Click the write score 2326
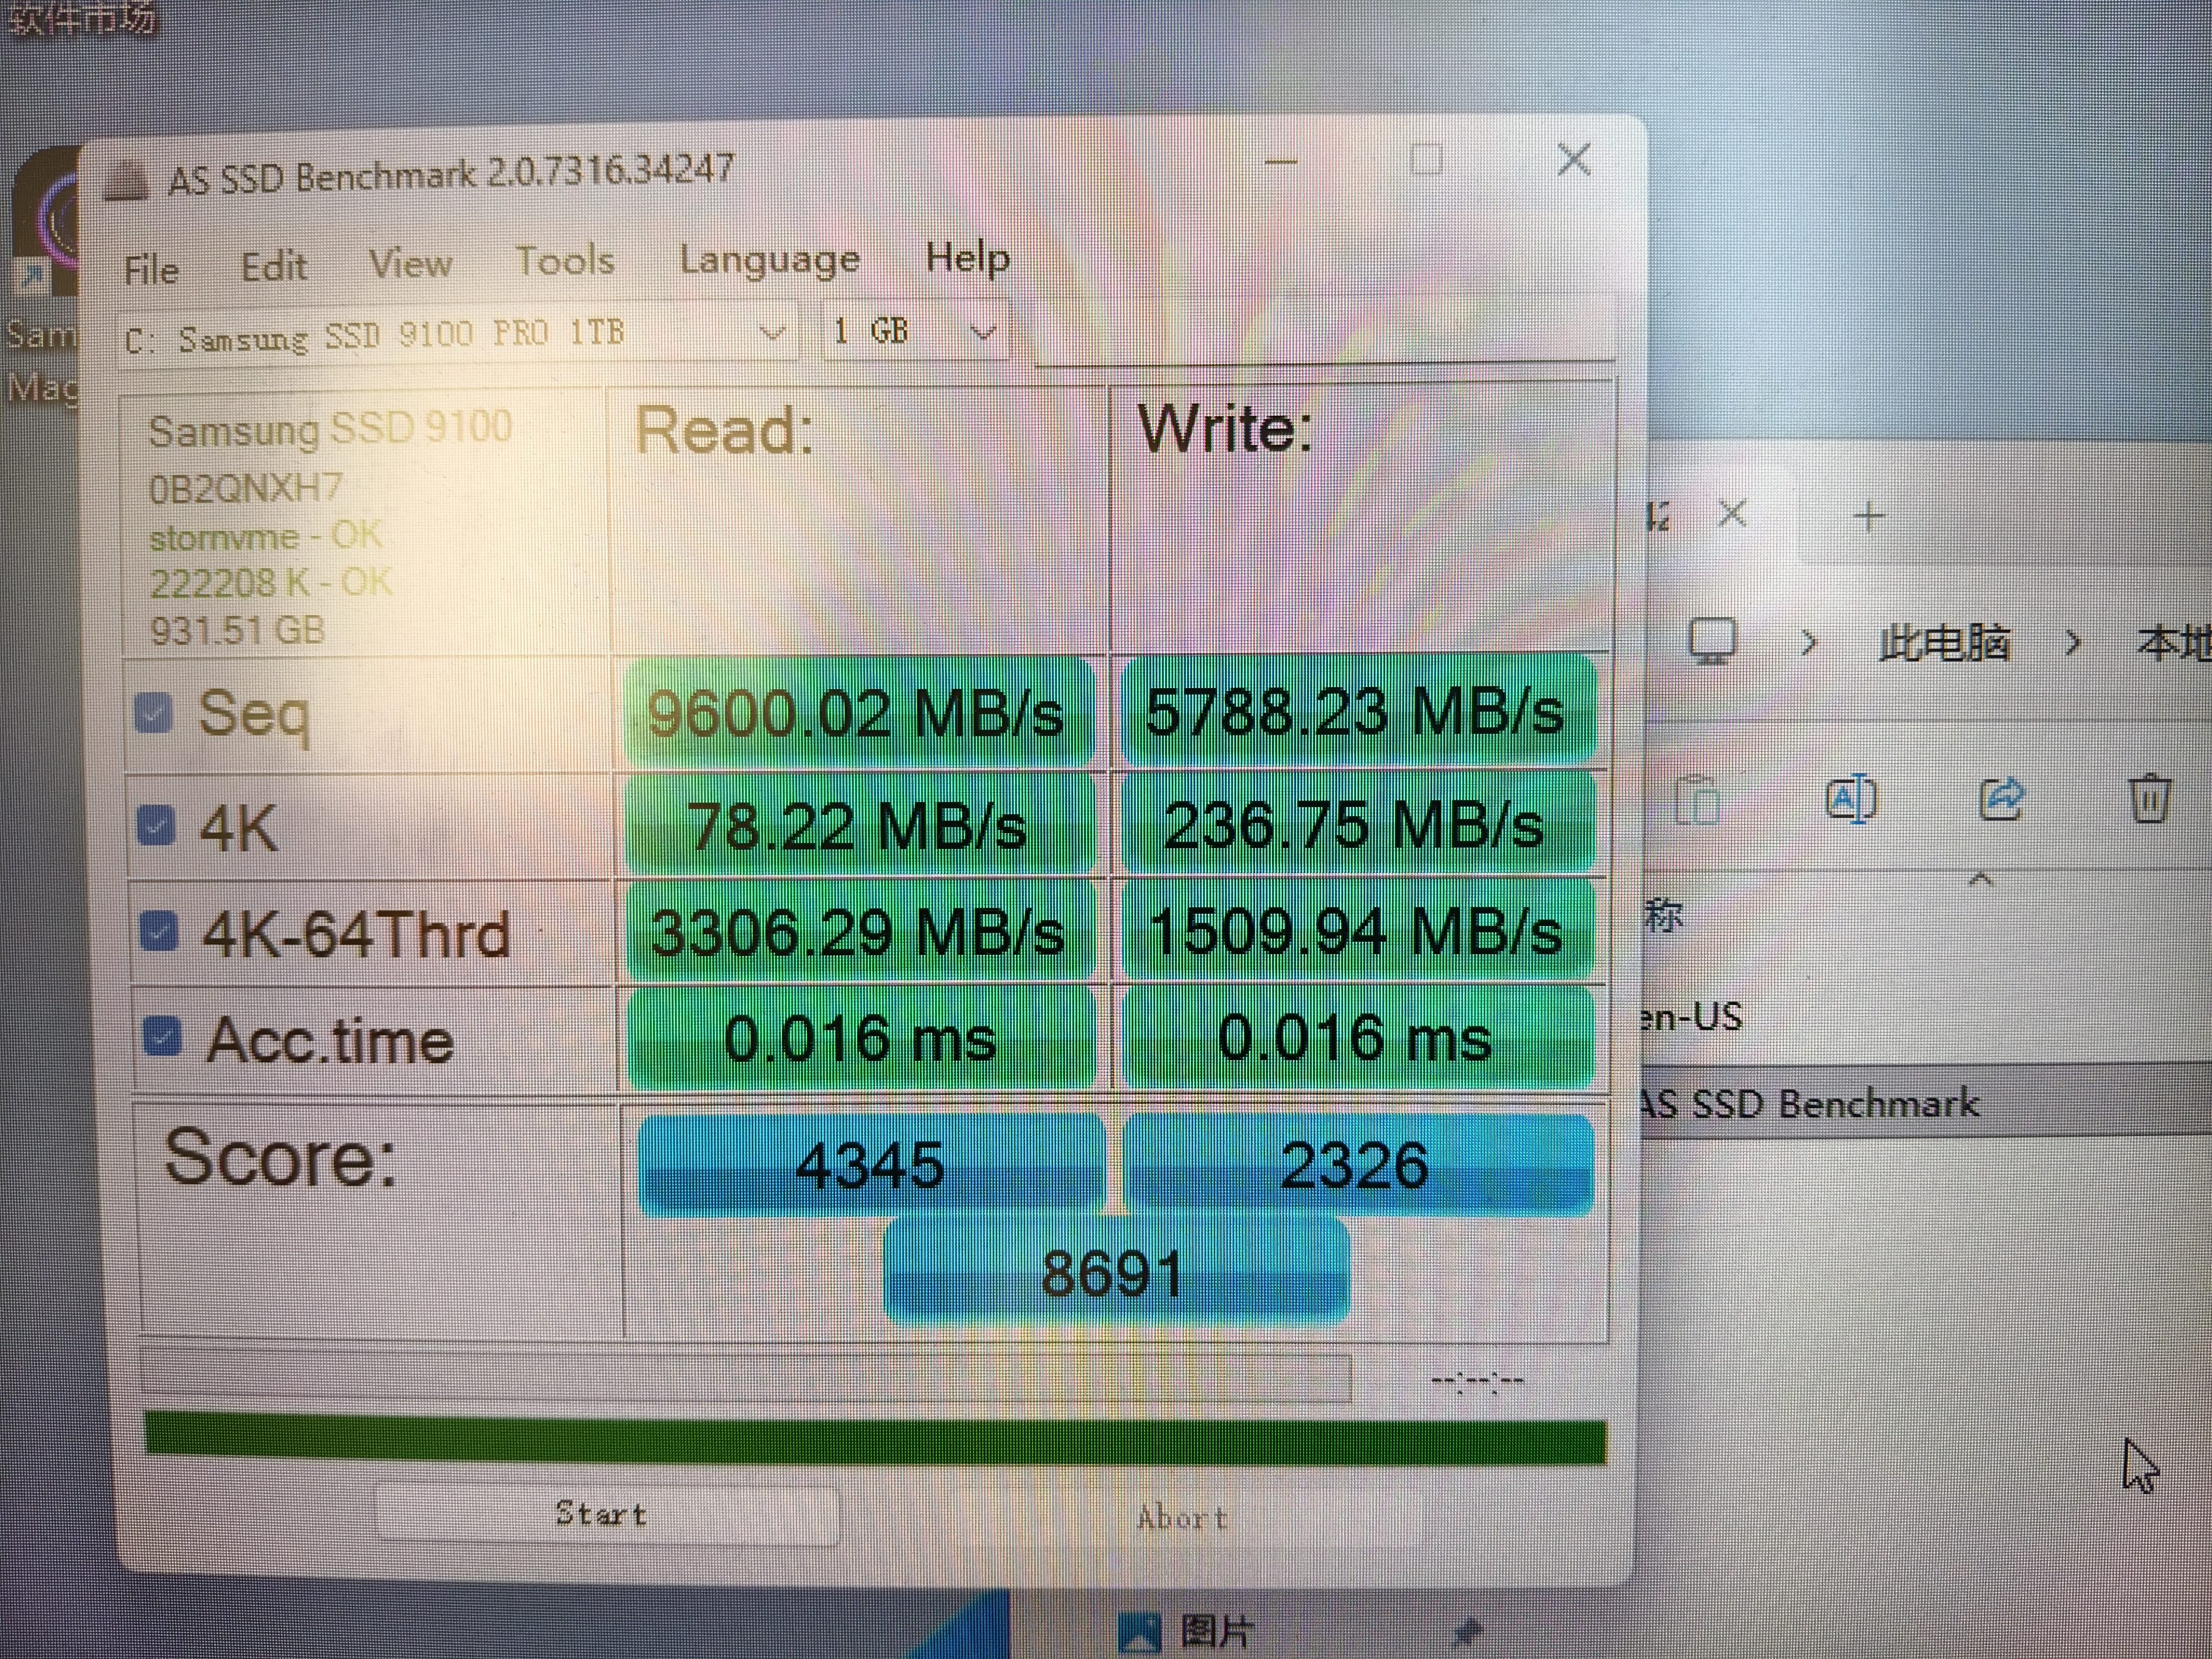The image size is (2212, 1659). point(1357,1164)
